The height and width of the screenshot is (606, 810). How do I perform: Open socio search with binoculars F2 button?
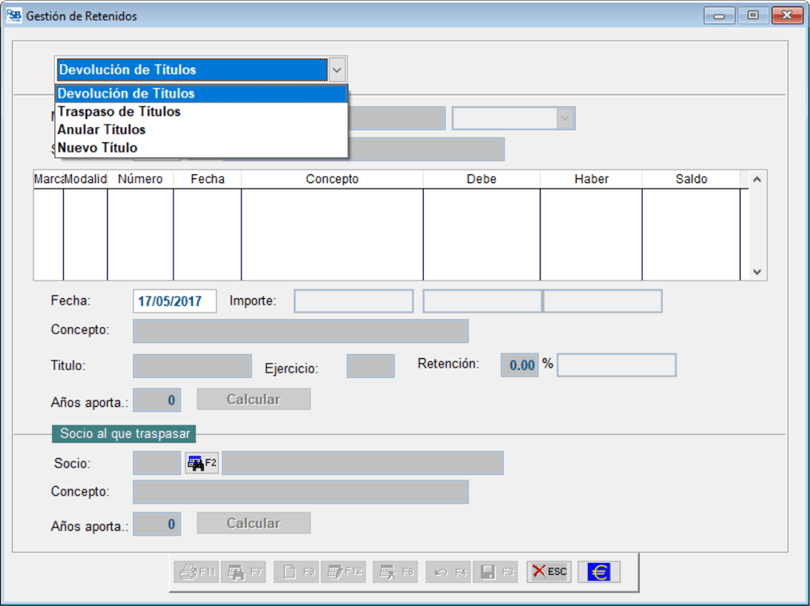pos(201,463)
